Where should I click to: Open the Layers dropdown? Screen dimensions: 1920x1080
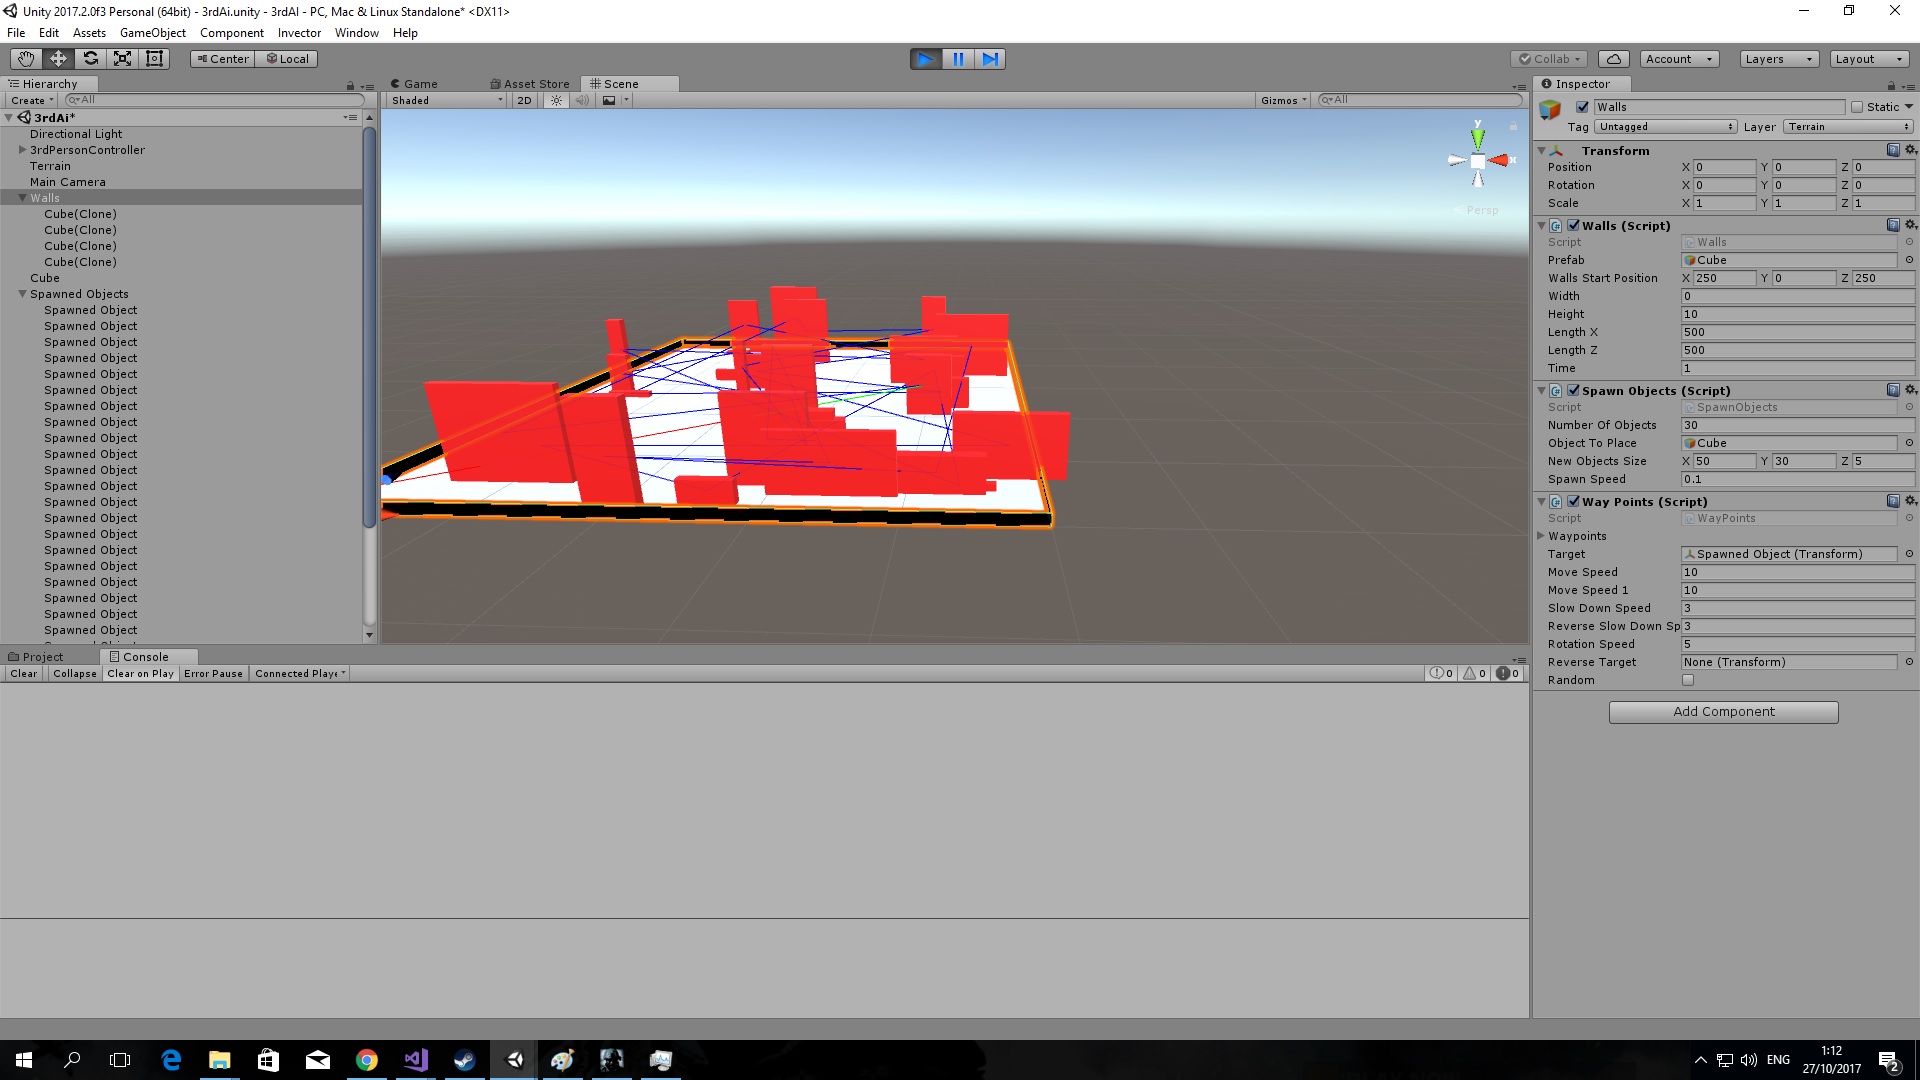click(x=1779, y=59)
